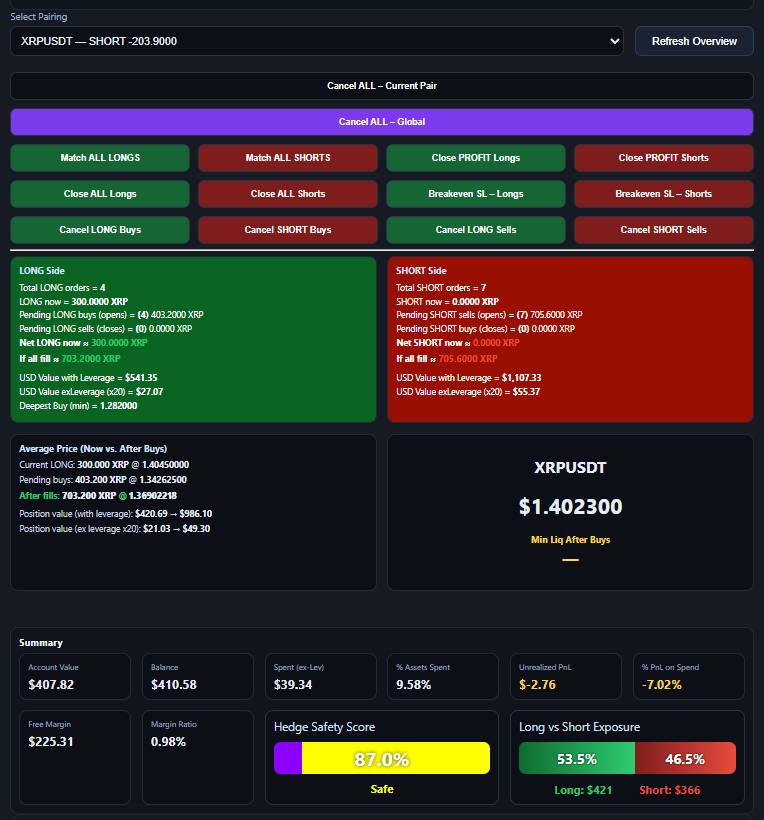The width and height of the screenshot is (764, 820).
Task: Click the Margin Ratio 0.98% card
Action: point(198,757)
